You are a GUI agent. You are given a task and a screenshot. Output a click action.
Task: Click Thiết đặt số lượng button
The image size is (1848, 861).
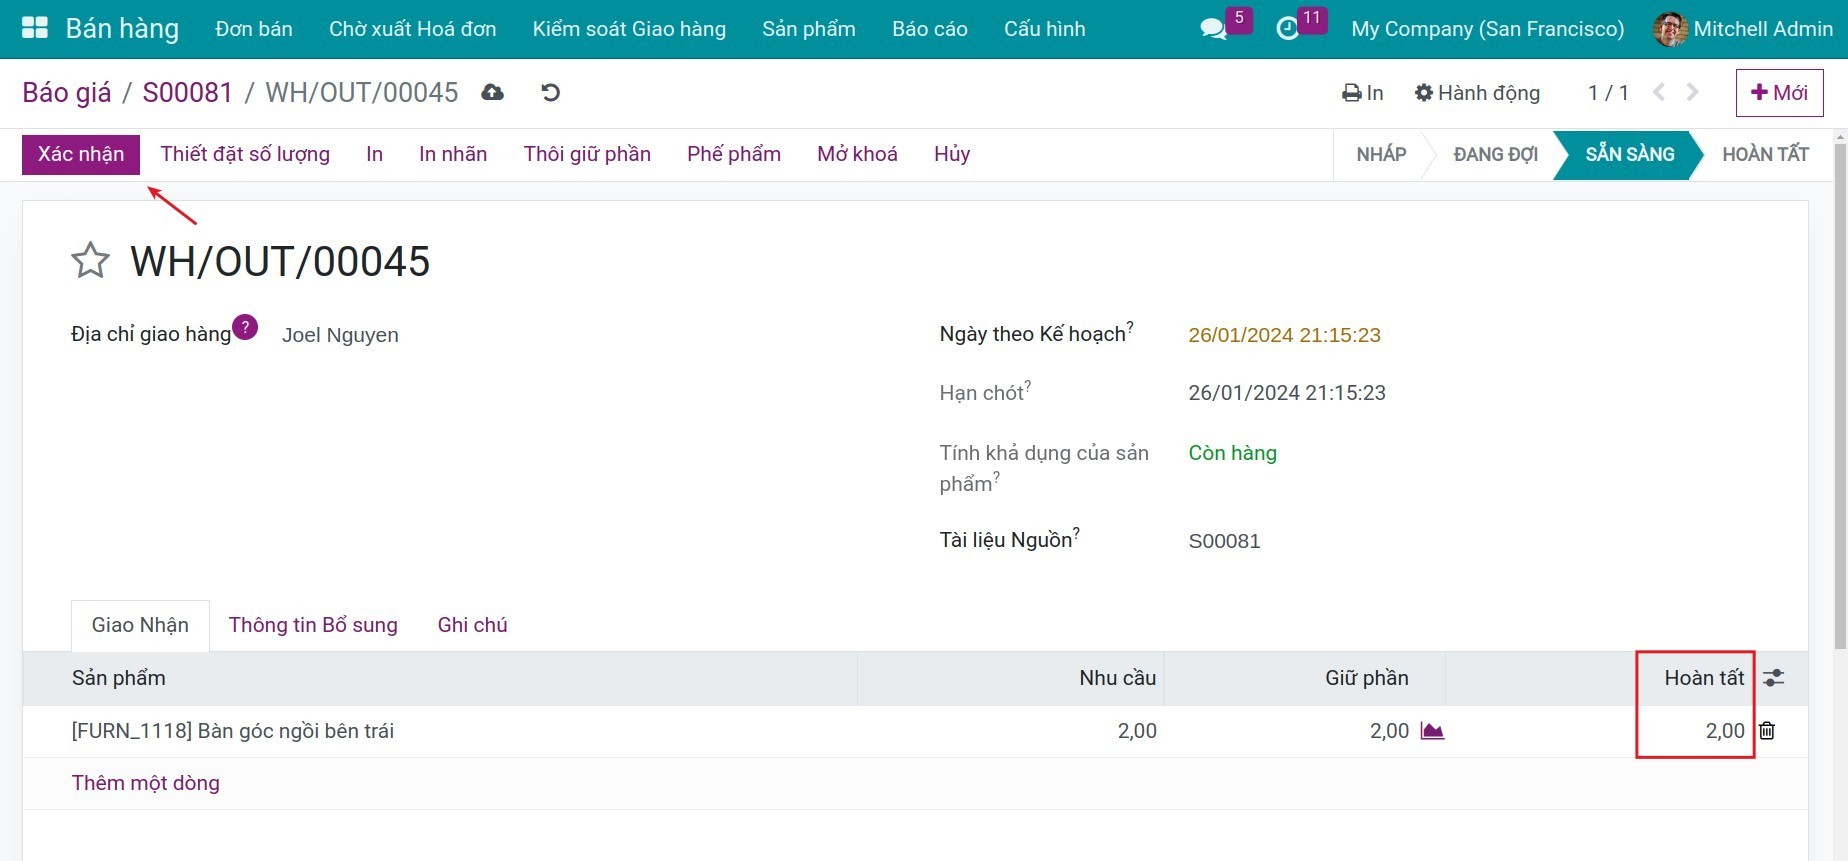pos(245,154)
